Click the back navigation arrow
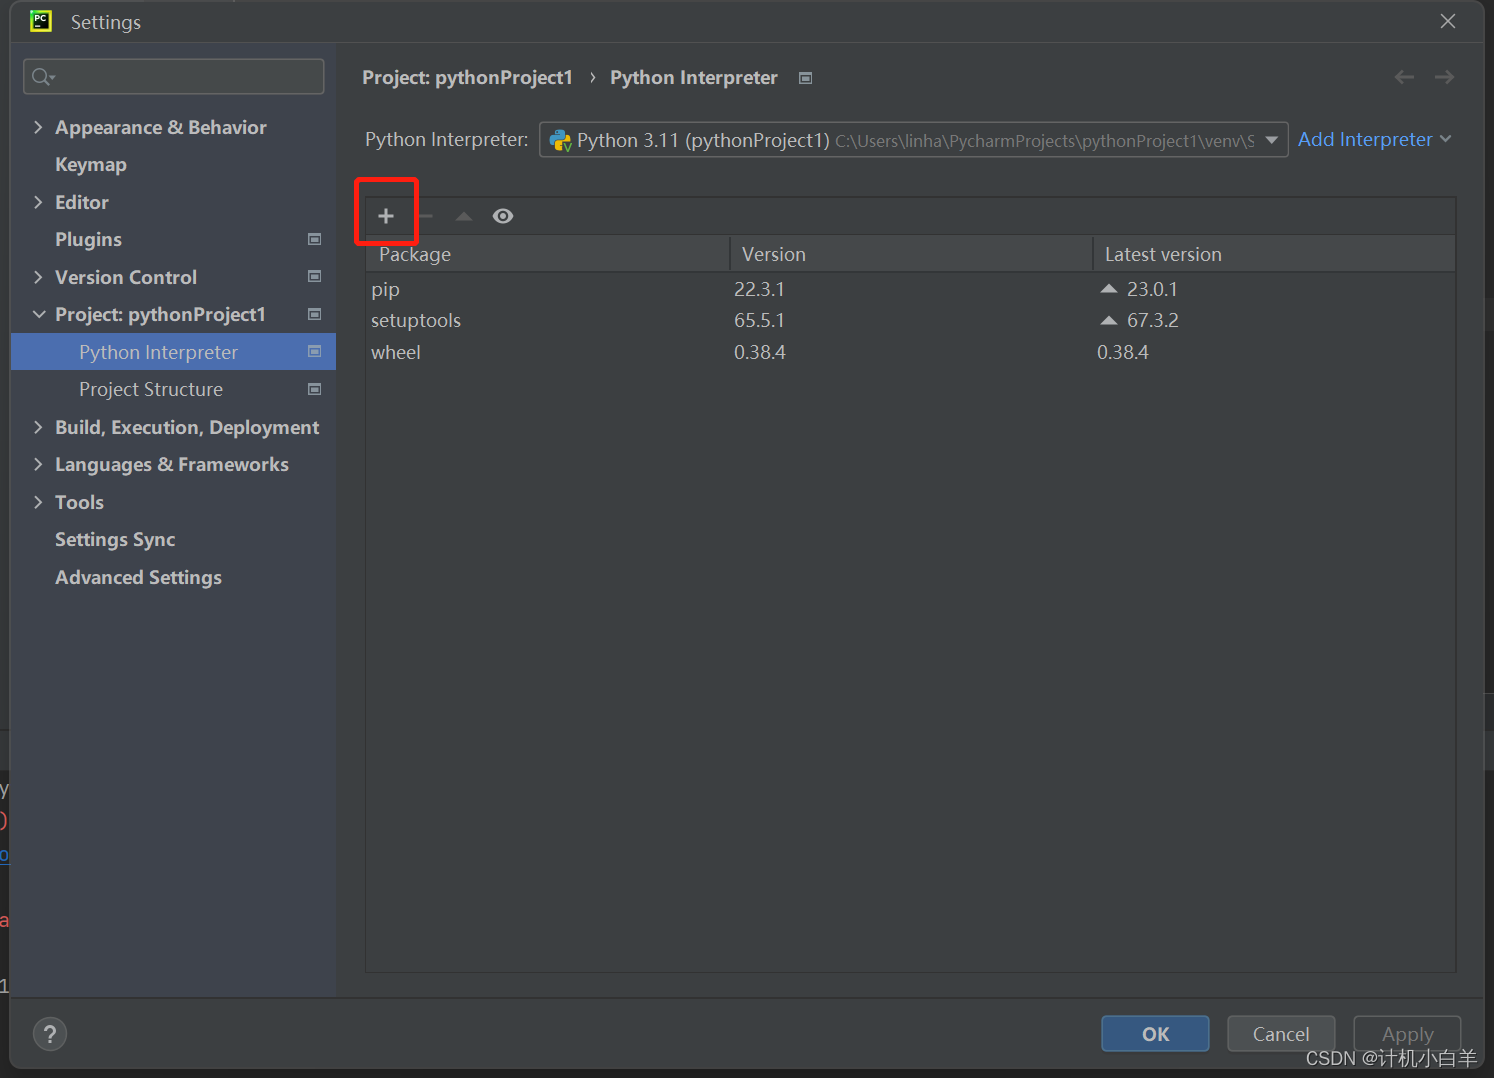 (x=1404, y=77)
